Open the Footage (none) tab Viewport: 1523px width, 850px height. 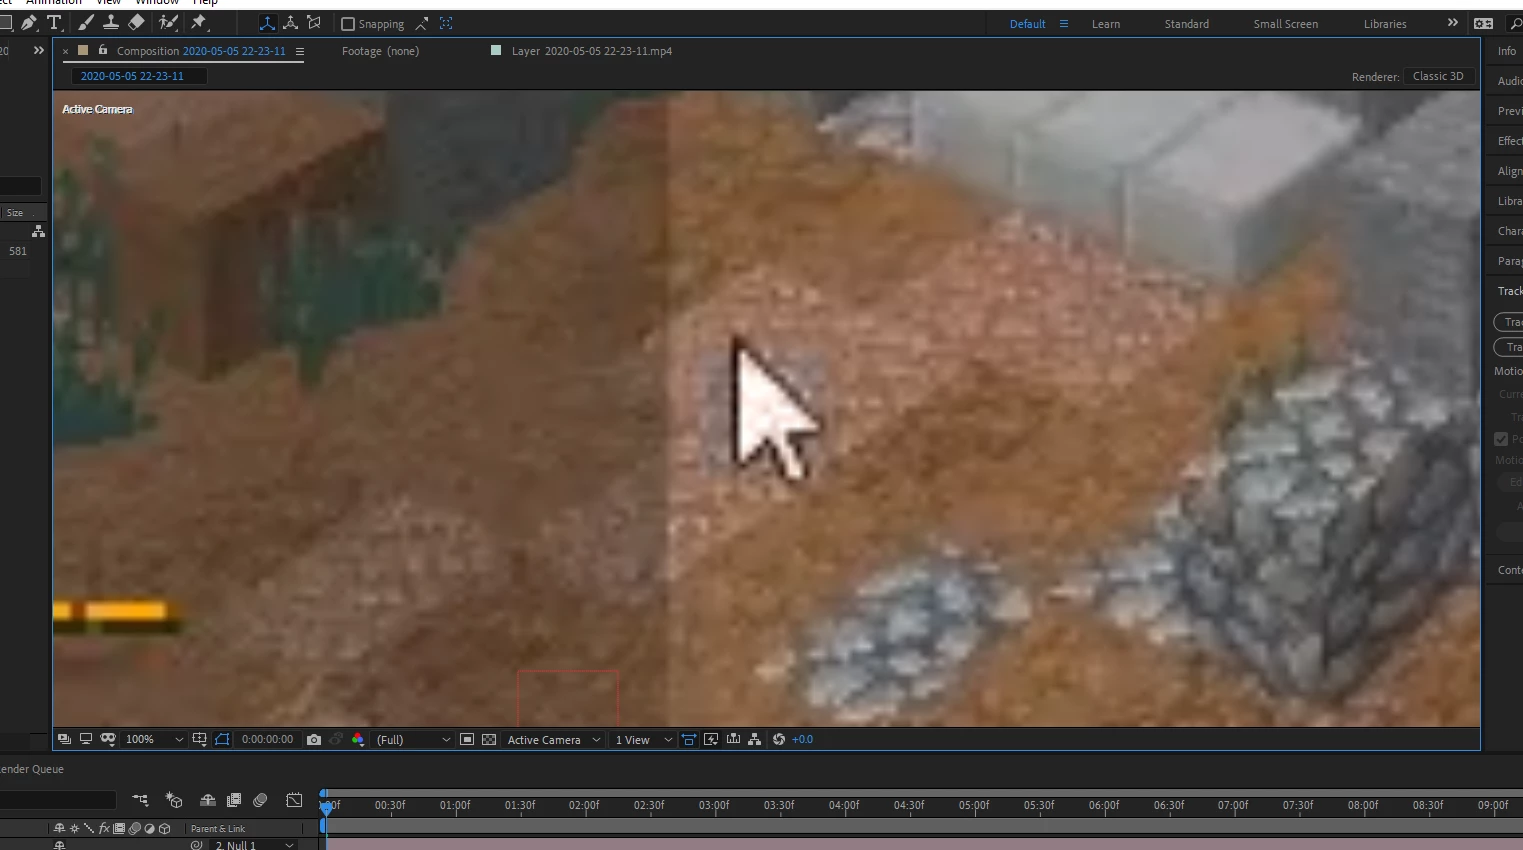click(380, 51)
